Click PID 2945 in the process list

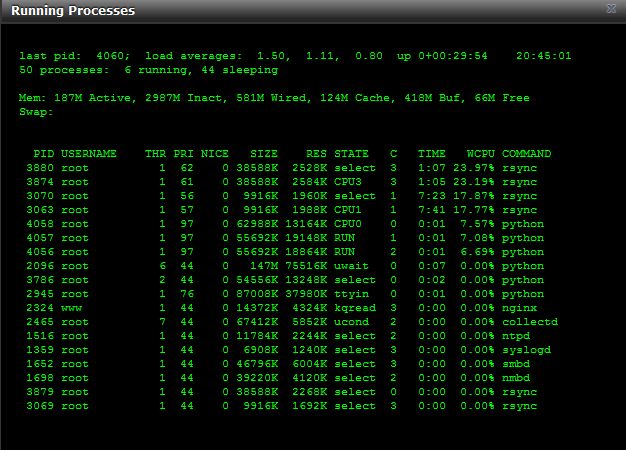[40, 293]
